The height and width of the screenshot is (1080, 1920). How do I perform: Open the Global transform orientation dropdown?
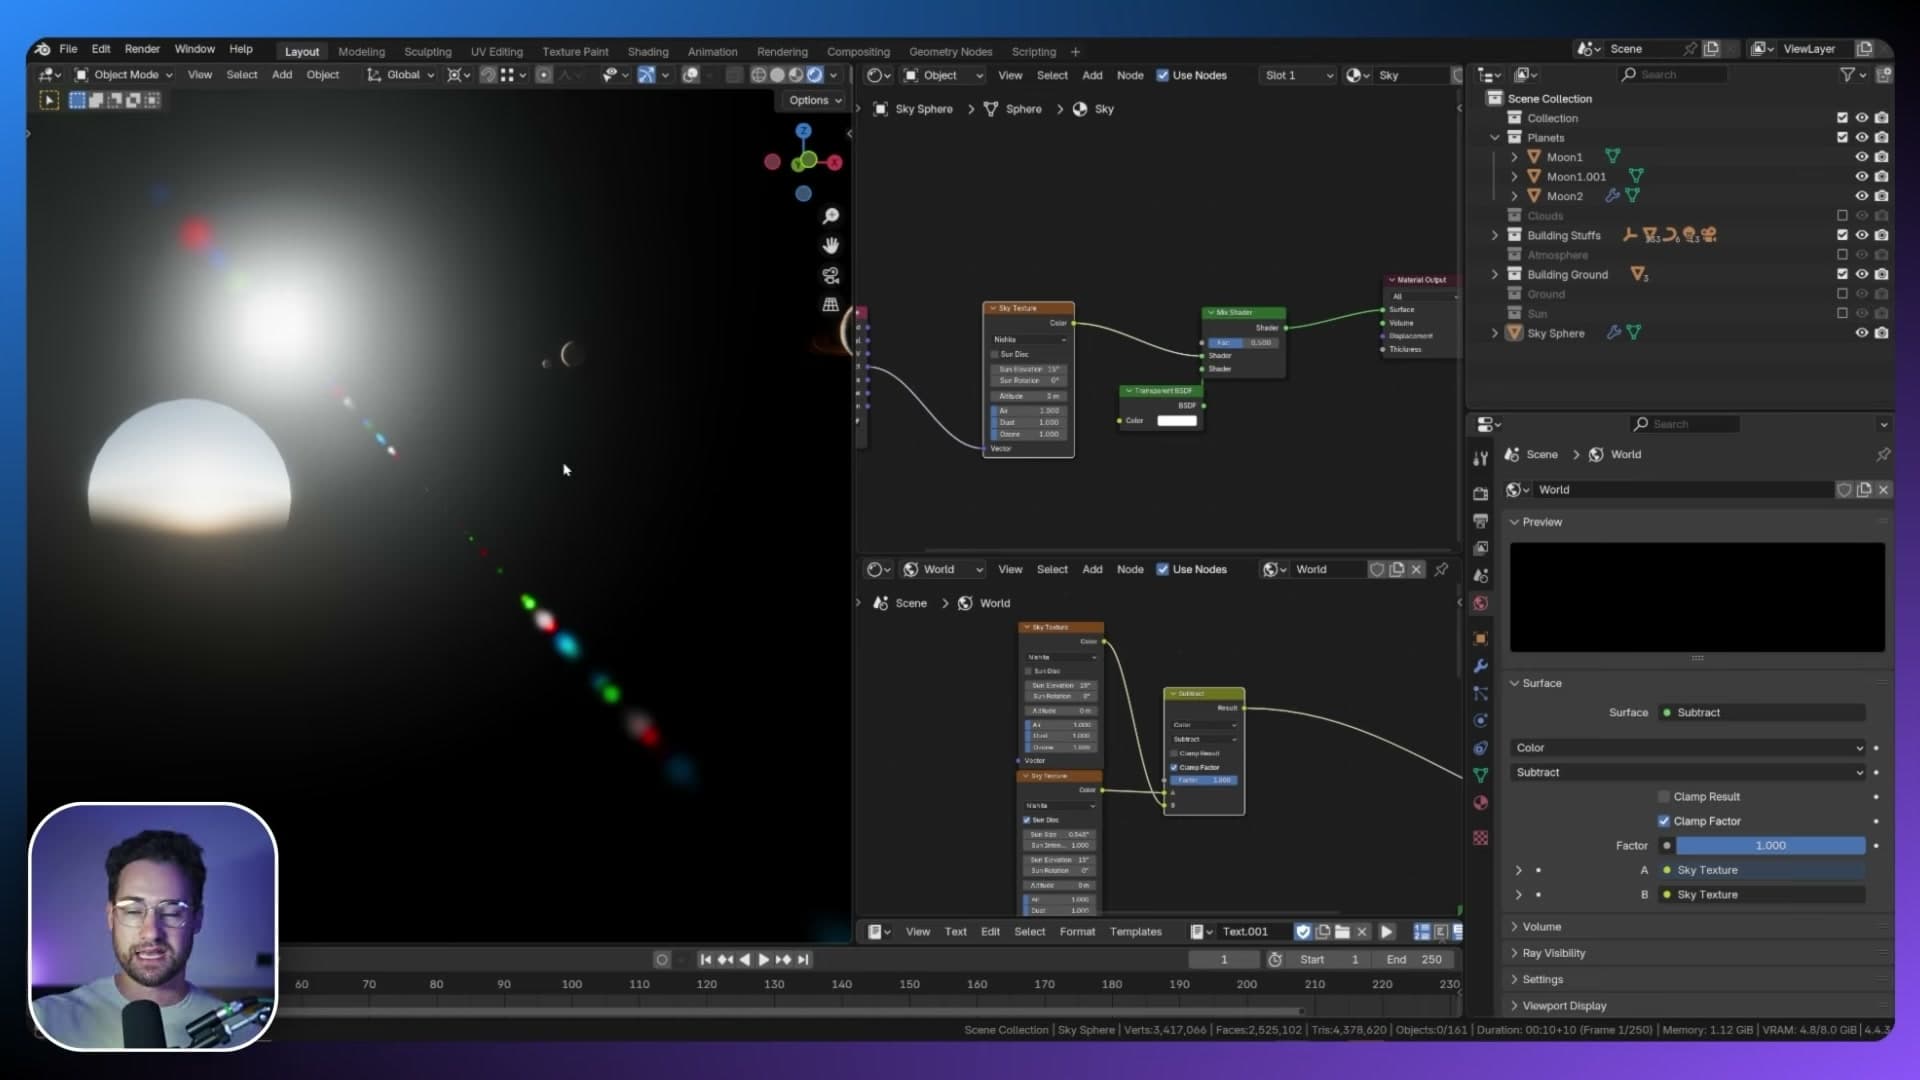[x=401, y=75]
